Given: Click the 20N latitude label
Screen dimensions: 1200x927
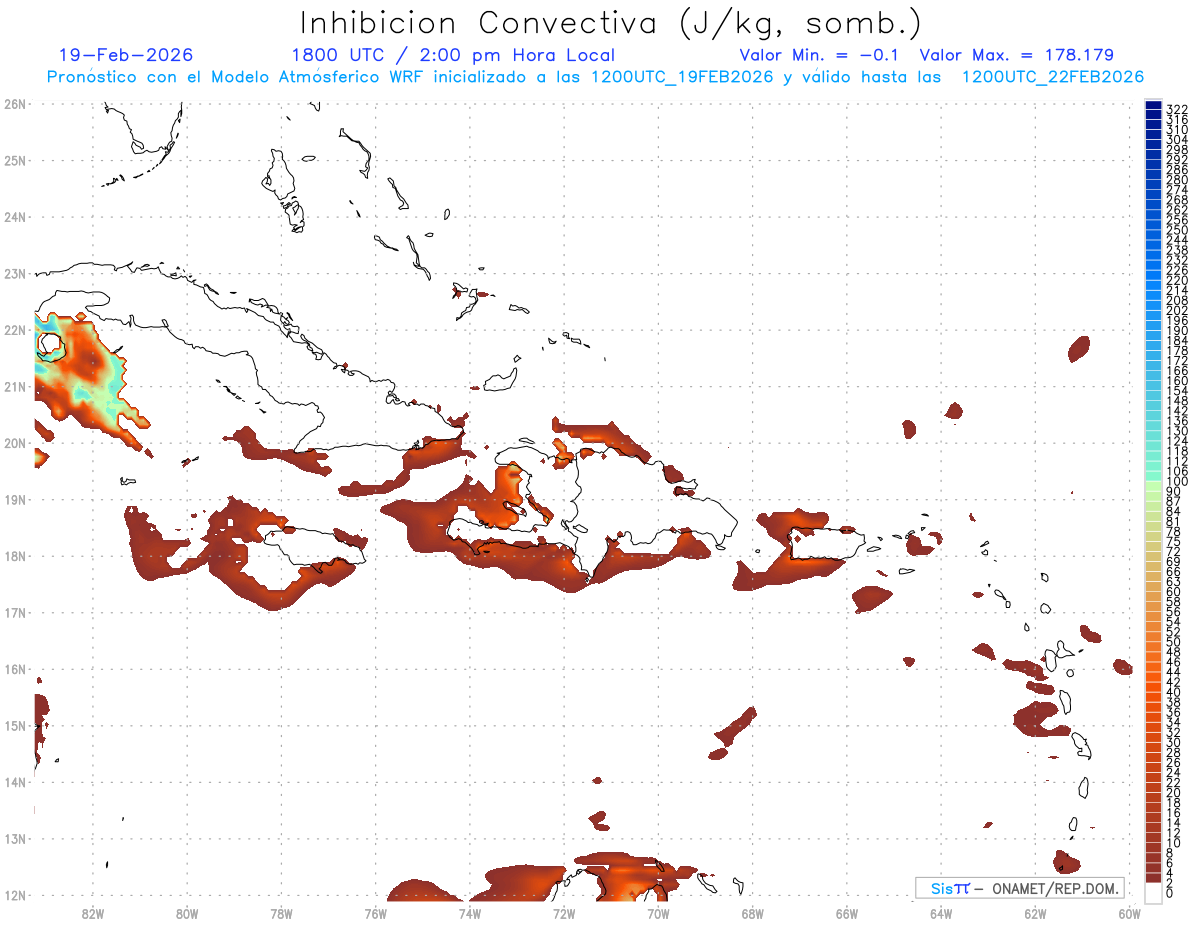Looking at the screenshot, I should 15,442.
